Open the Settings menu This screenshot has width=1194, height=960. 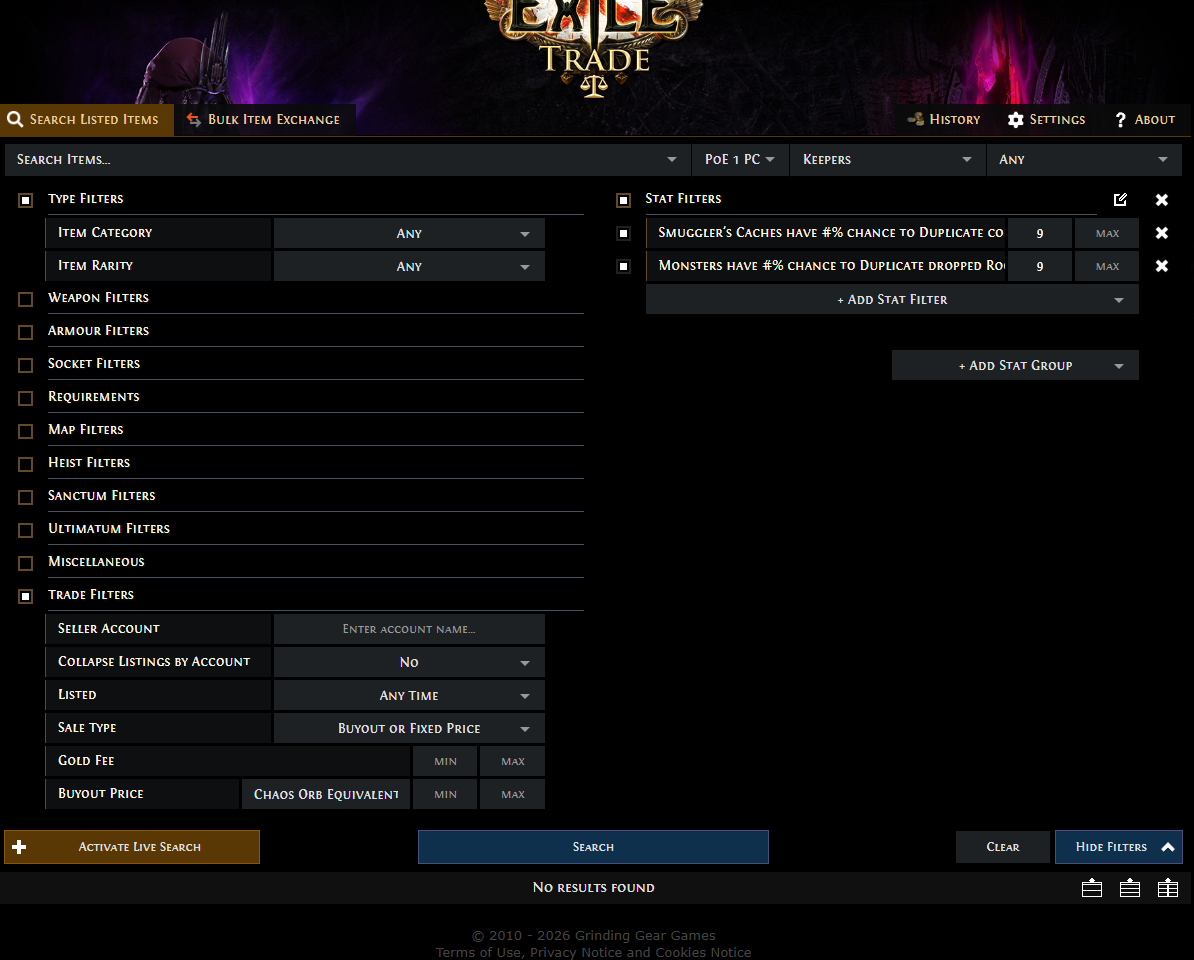(x=1046, y=120)
